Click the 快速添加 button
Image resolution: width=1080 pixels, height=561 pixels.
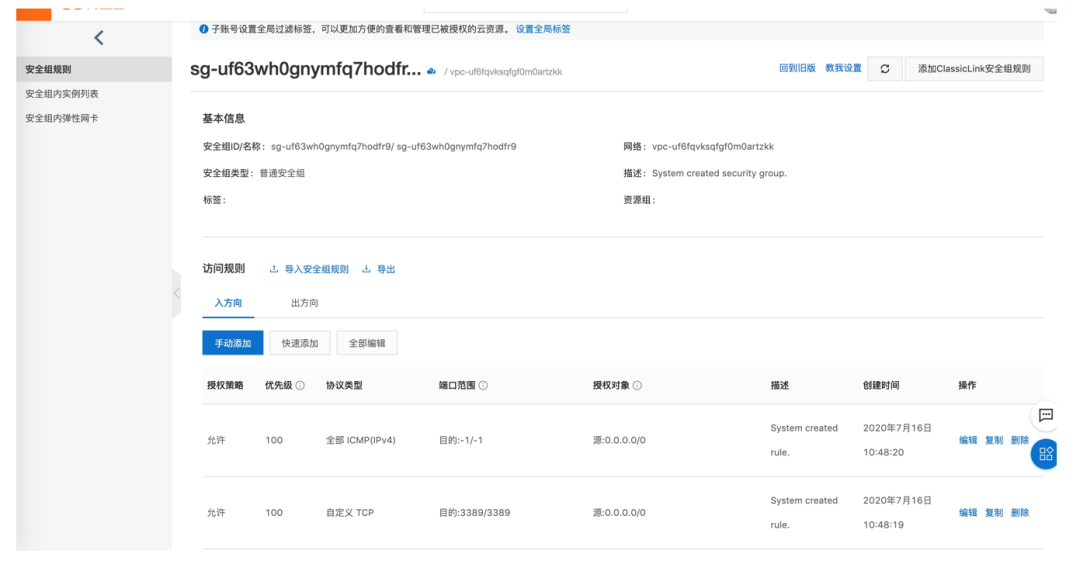pos(300,343)
